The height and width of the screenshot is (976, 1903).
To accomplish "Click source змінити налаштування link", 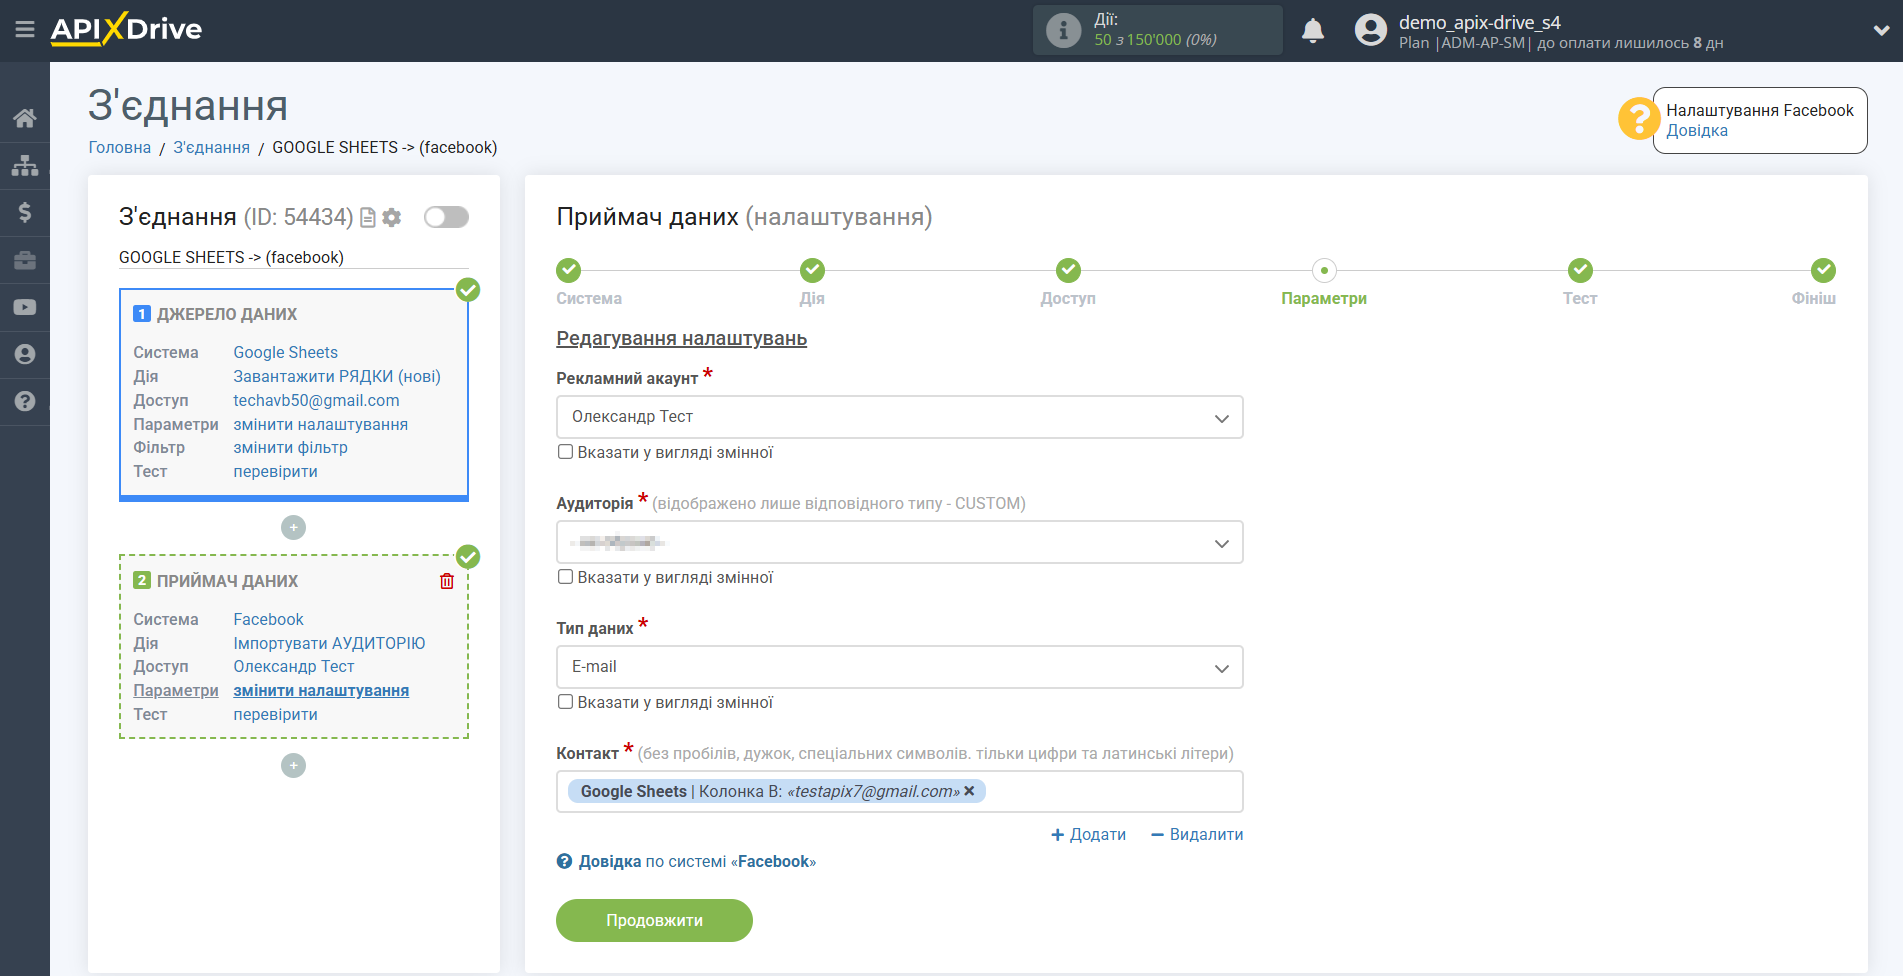I will click(320, 424).
